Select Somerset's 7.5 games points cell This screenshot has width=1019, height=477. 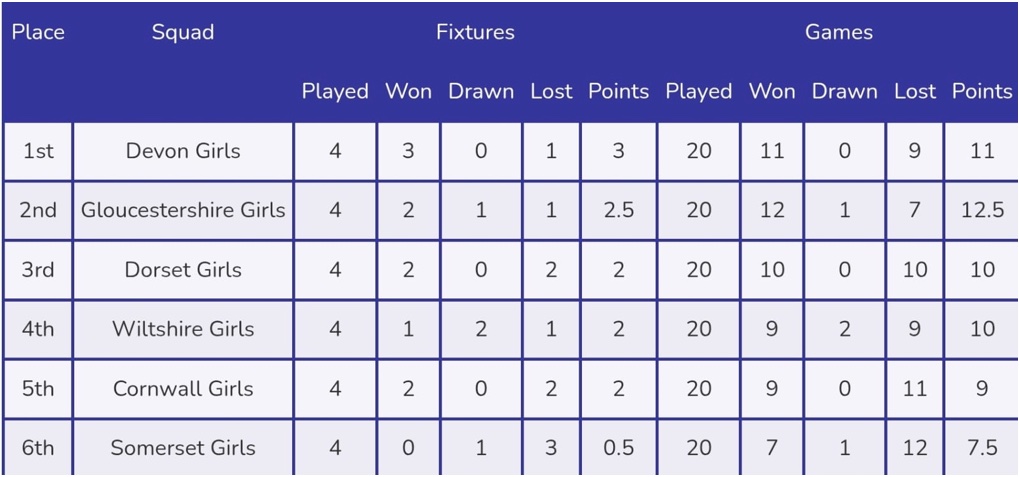point(982,448)
